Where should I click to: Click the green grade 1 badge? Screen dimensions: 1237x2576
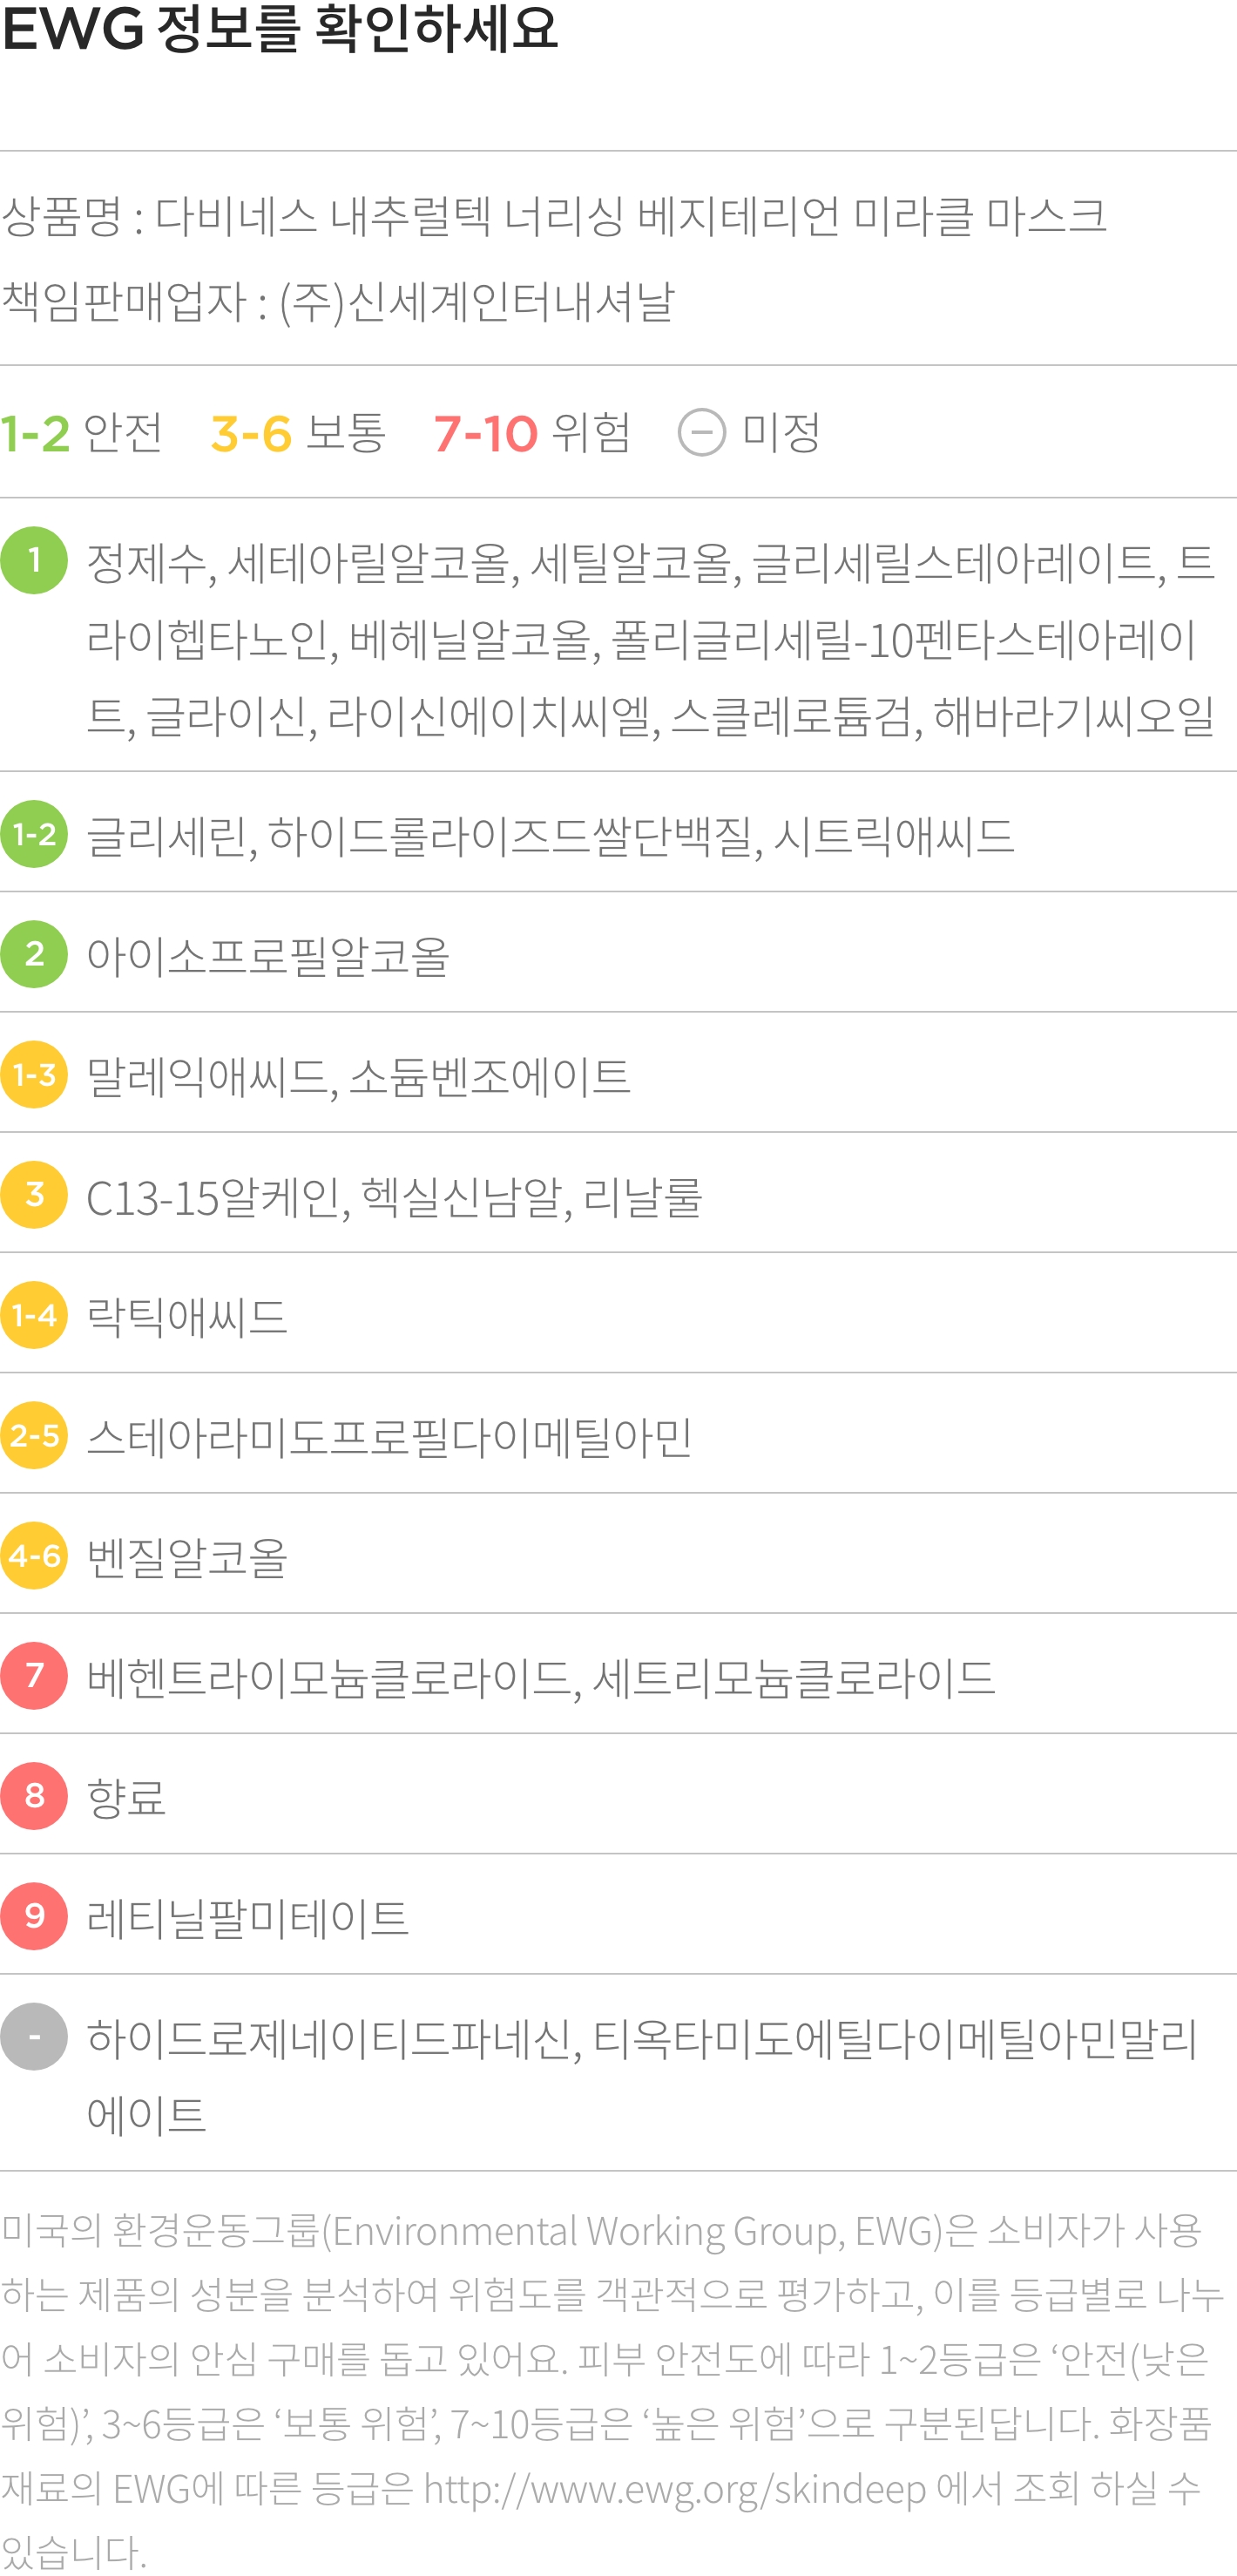point(34,561)
